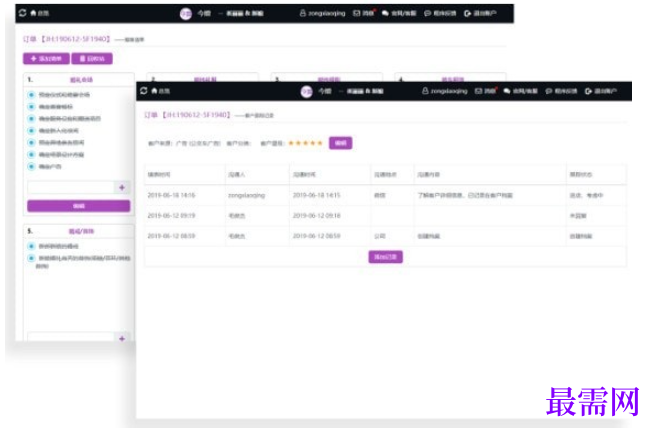Click the logout icon in the front window header
This screenshot has height=433, width=658.
(588, 91)
